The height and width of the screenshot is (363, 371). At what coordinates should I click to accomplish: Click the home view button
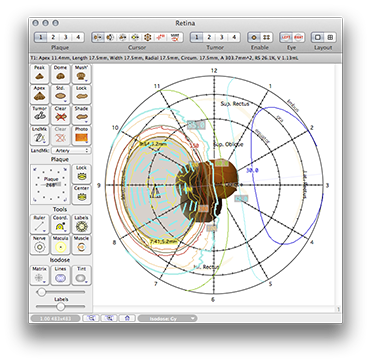coord(127,318)
